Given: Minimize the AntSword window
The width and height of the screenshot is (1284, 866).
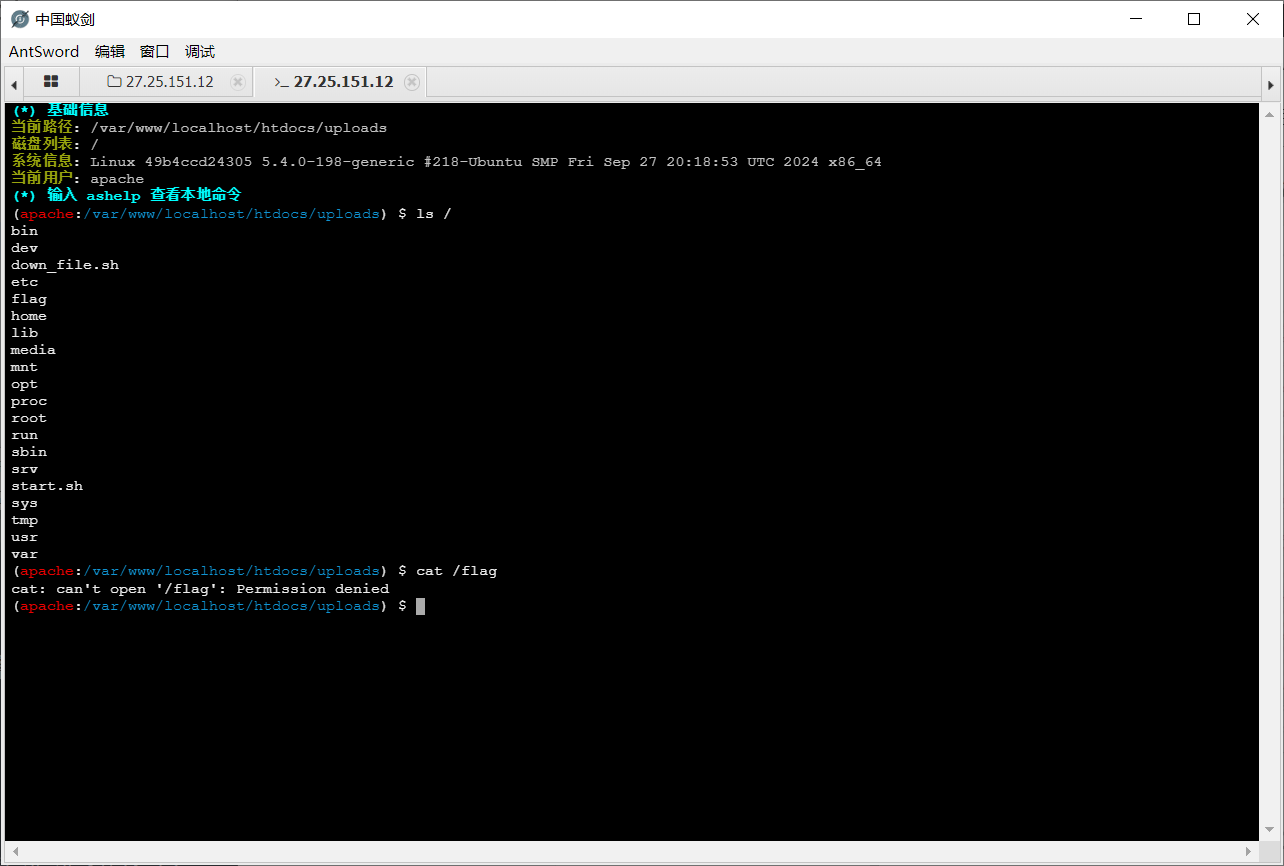Looking at the screenshot, I should tap(1135, 19).
